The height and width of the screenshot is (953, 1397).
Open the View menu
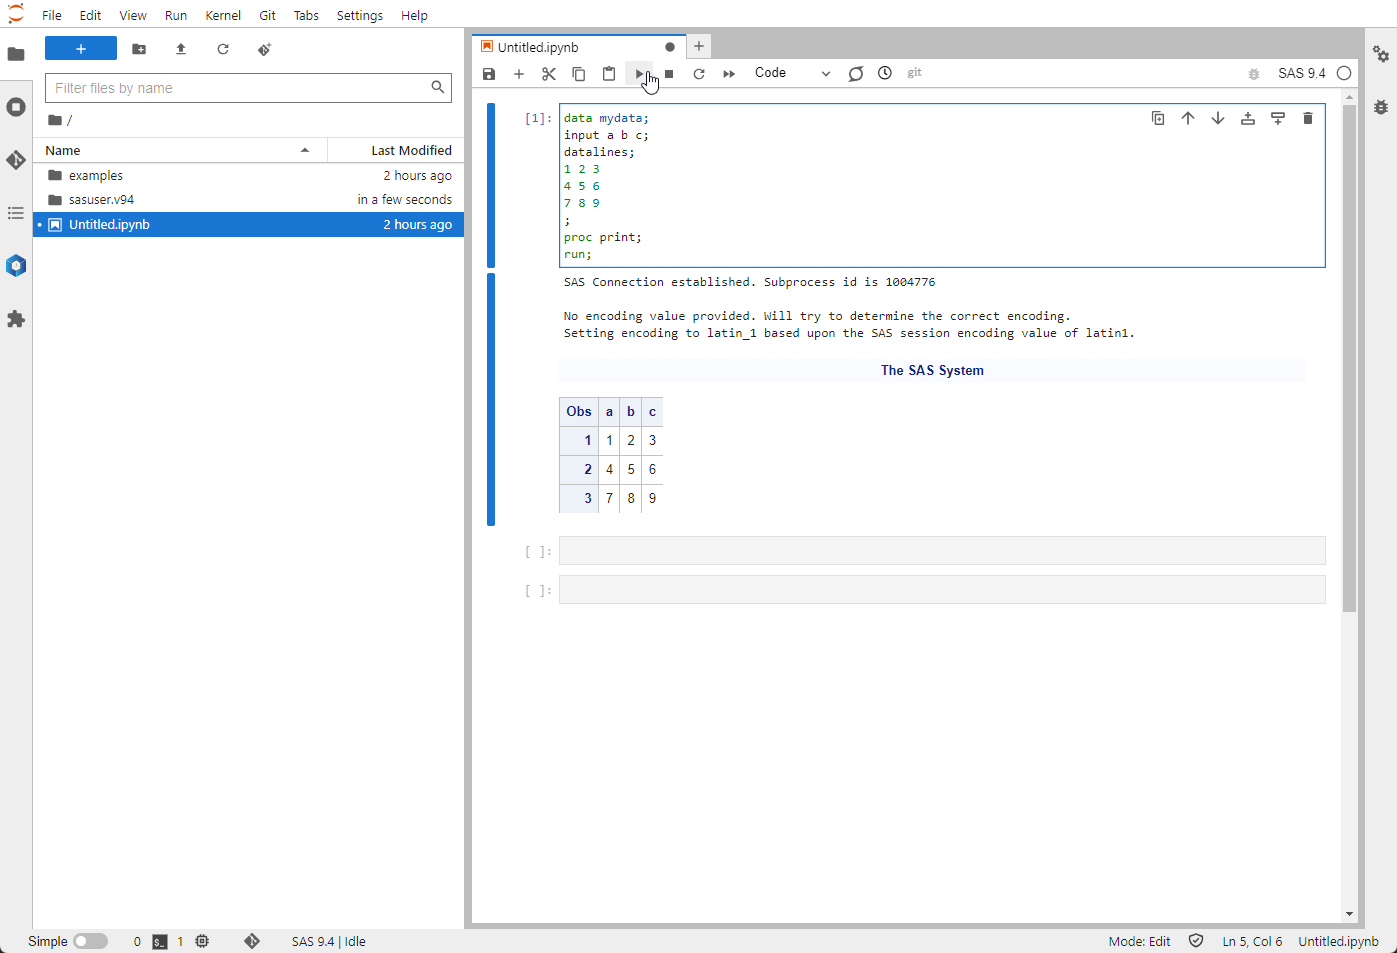click(x=133, y=15)
